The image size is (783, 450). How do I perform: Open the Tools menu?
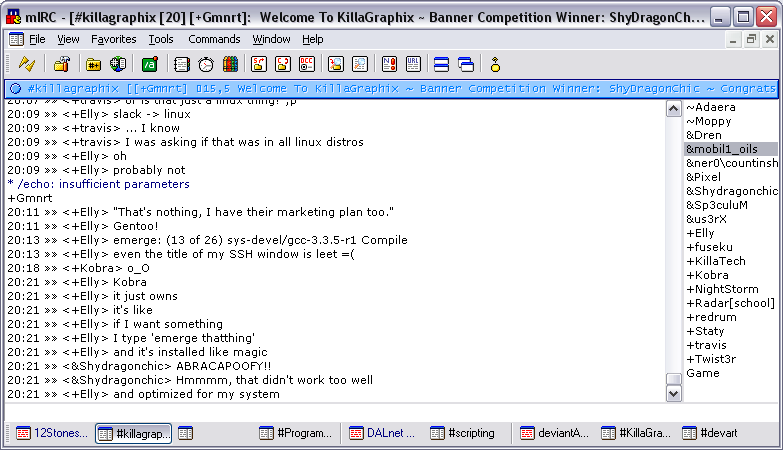(161, 39)
